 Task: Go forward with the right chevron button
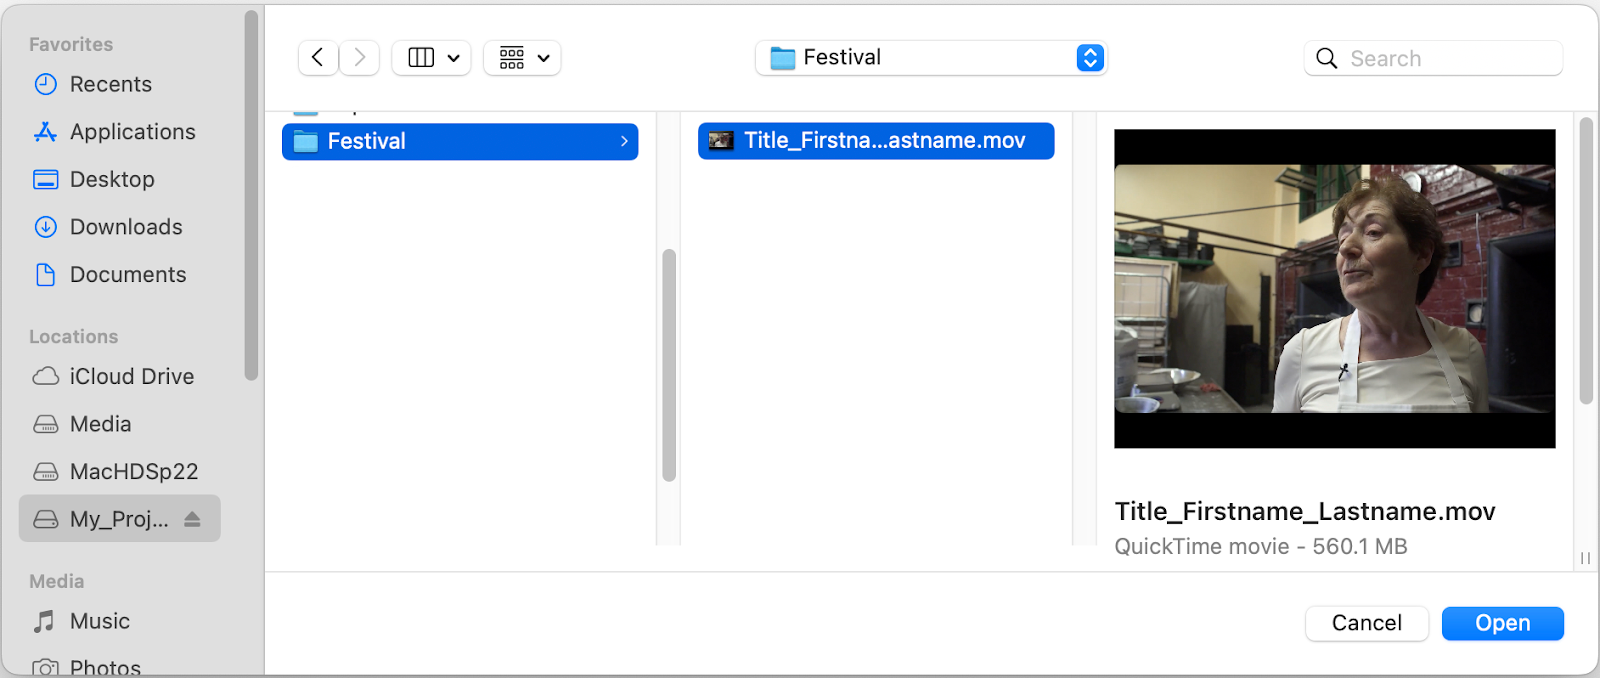(x=360, y=58)
